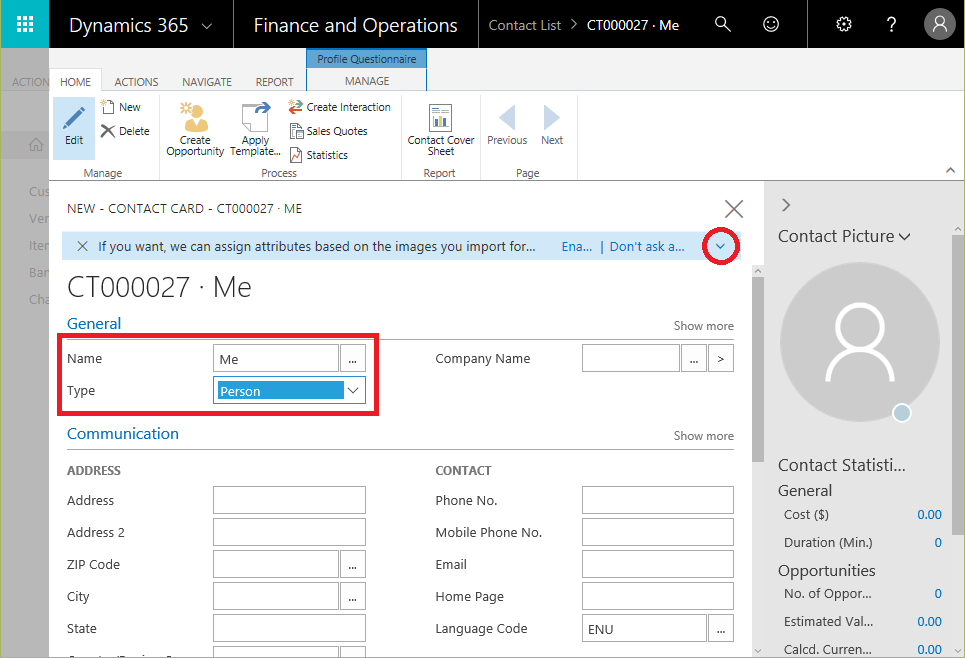Create a New contact
965x658 pixels.
[121, 107]
